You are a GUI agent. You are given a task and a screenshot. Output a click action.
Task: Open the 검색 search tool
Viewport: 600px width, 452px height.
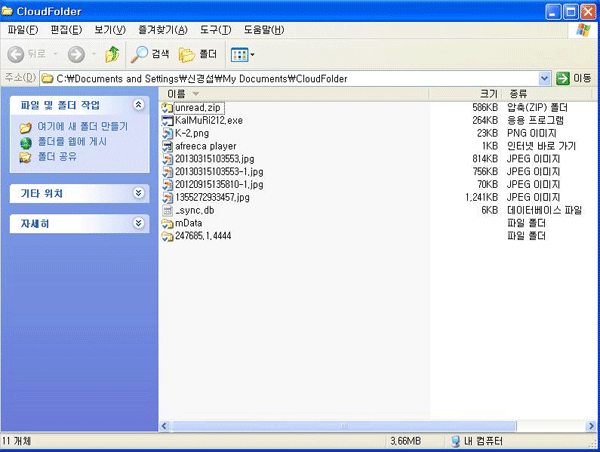click(x=150, y=54)
